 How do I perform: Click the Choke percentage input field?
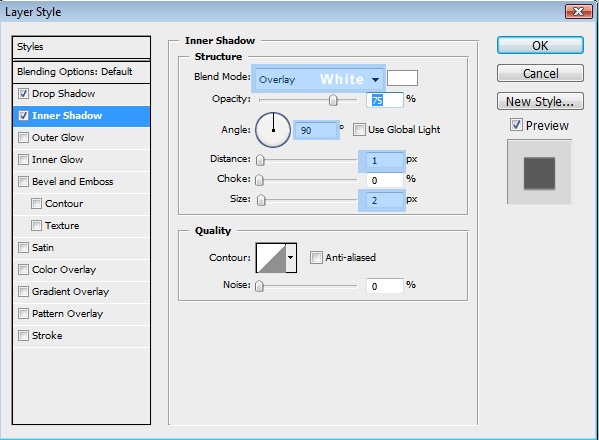pyautogui.click(x=385, y=180)
